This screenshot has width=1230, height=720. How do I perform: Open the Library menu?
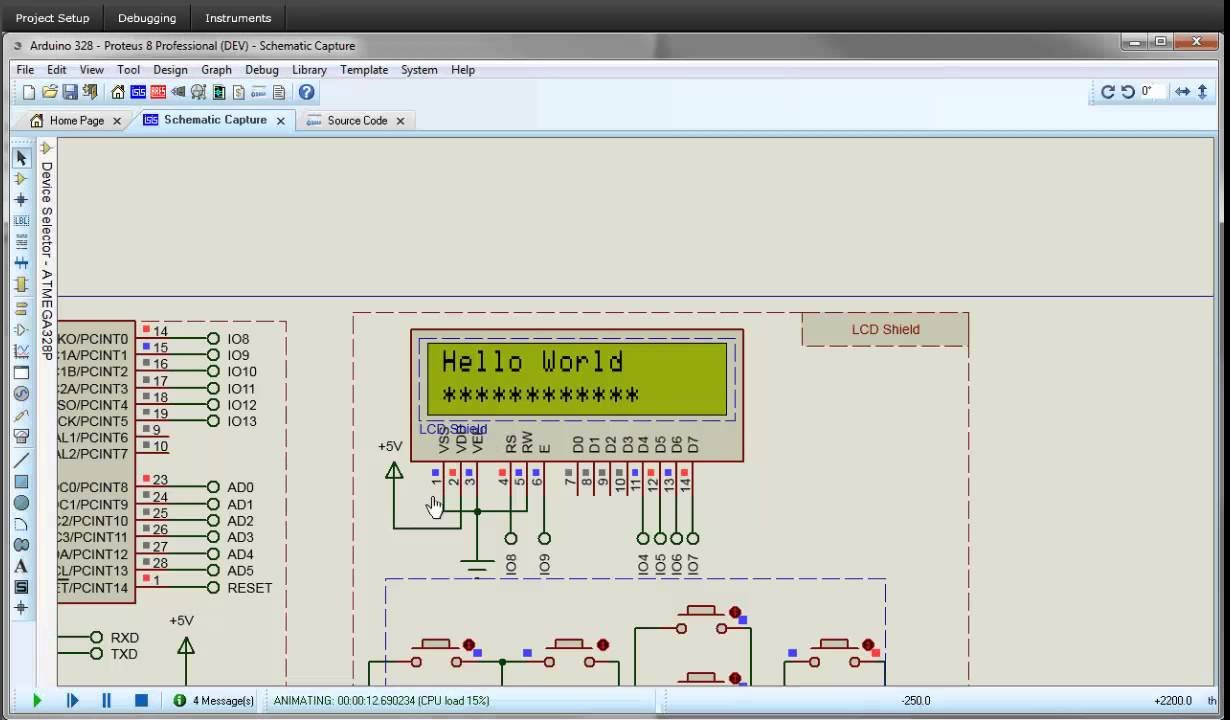pos(309,70)
